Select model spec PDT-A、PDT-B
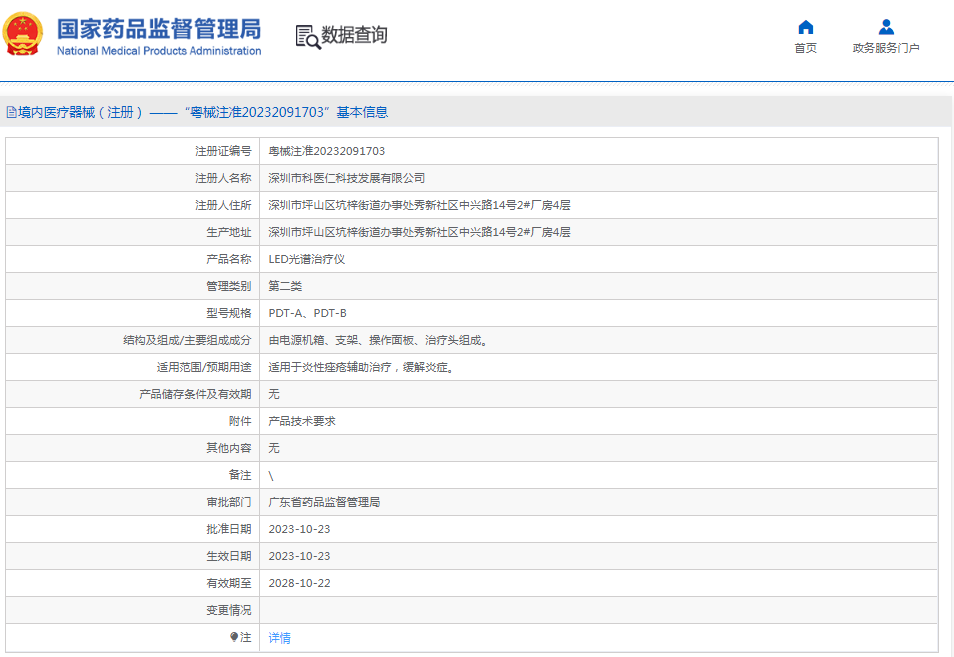The width and height of the screenshot is (954, 657). coord(307,313)
